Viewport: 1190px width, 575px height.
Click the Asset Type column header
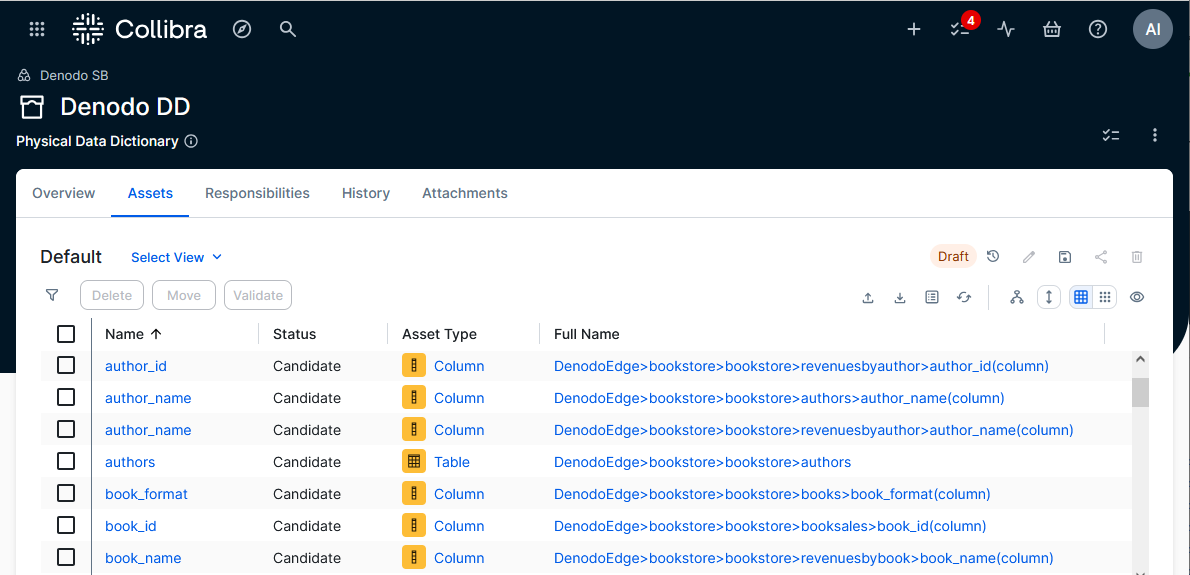(x=439, y=334)
